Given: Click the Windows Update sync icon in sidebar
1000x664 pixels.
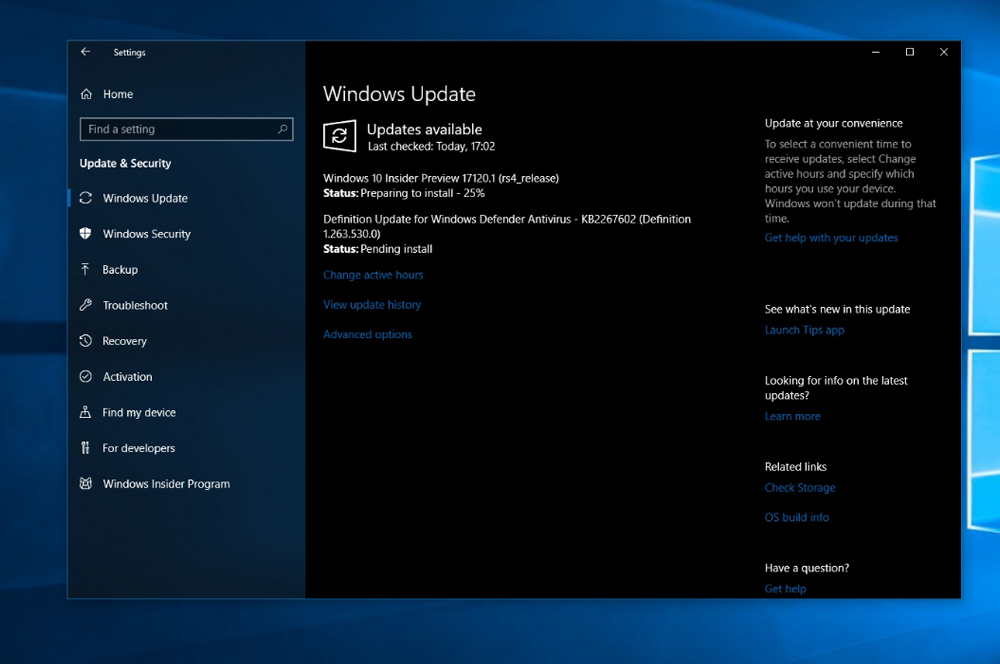Looking at the screenshot, I should coord(85,198).
